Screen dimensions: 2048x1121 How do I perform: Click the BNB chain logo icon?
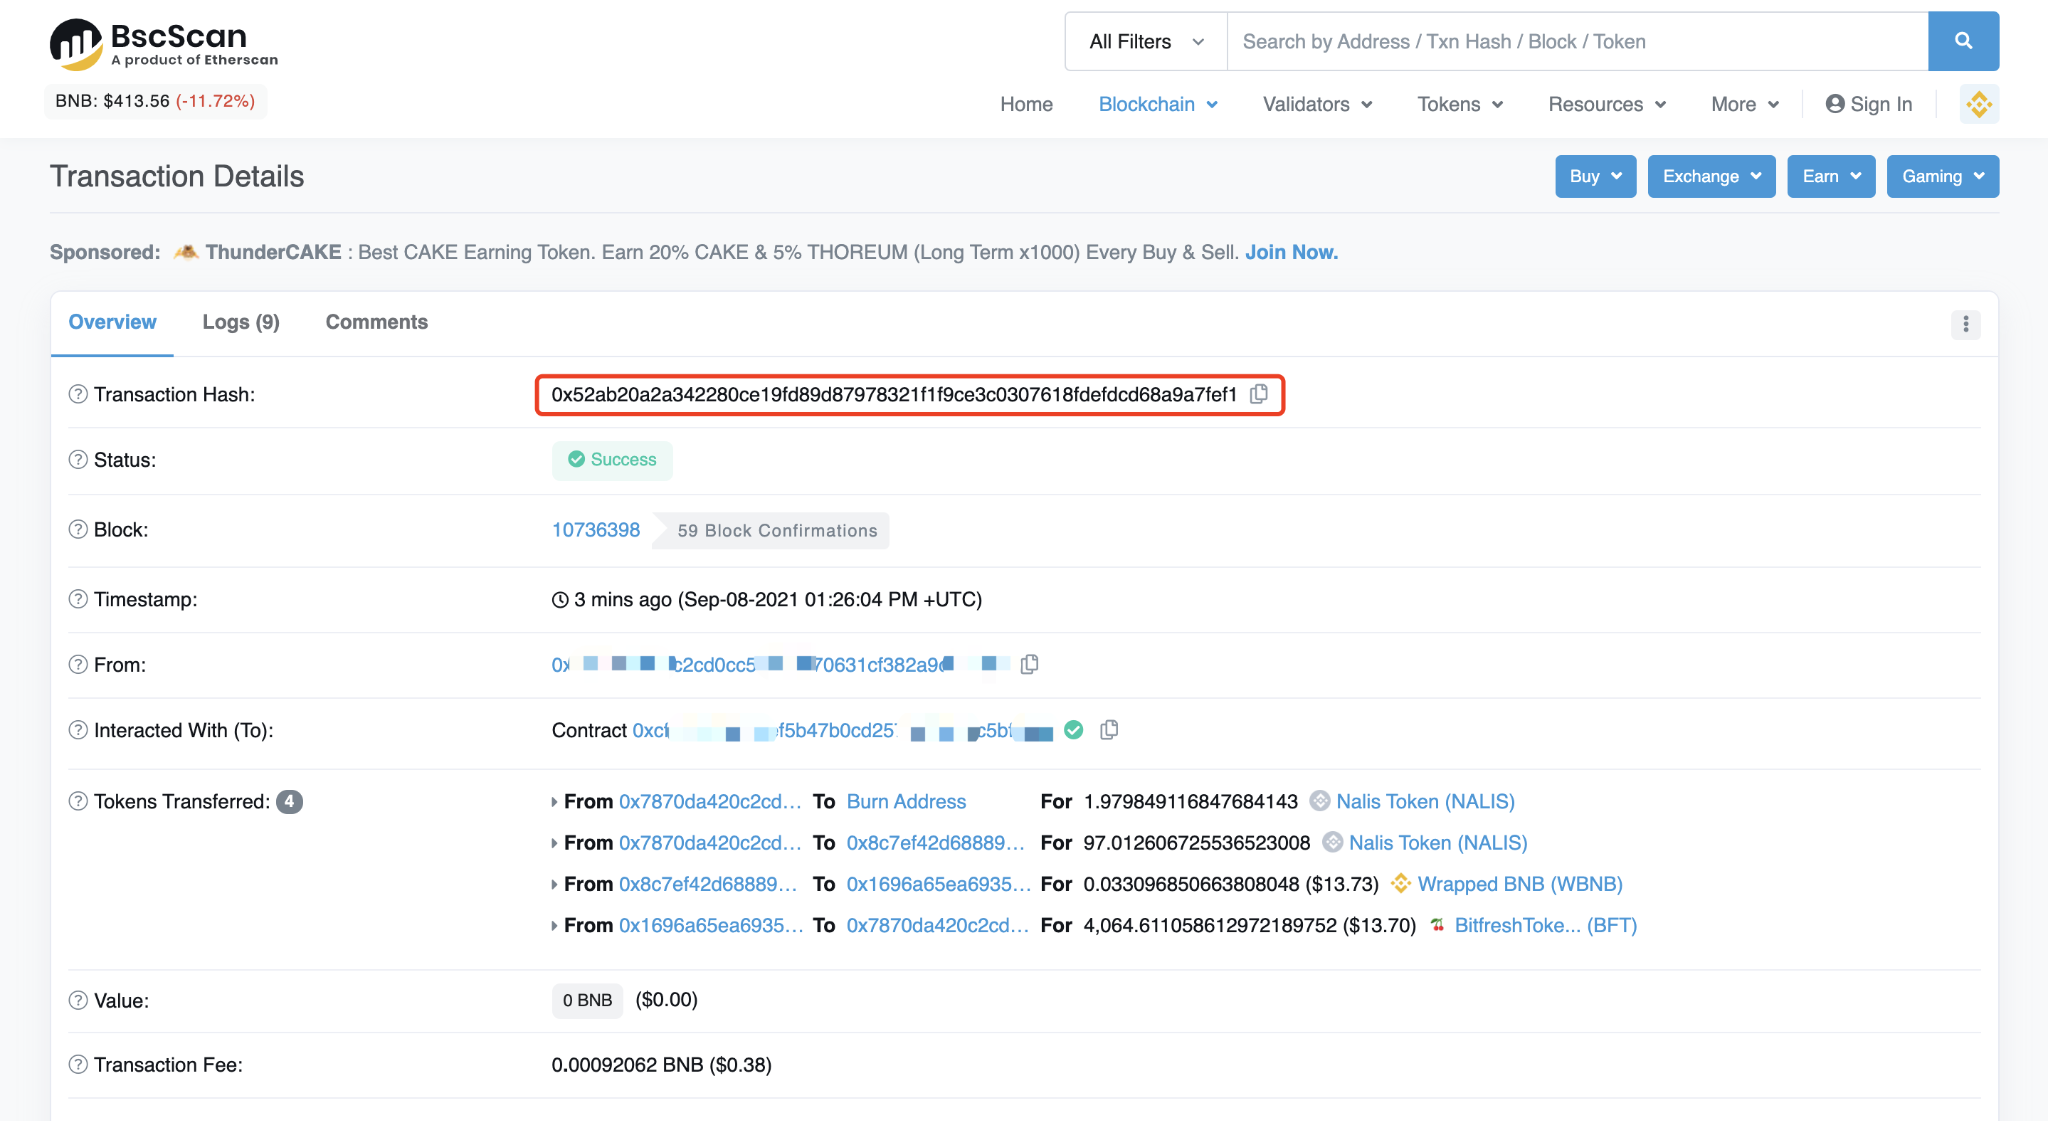point(1978,104)
